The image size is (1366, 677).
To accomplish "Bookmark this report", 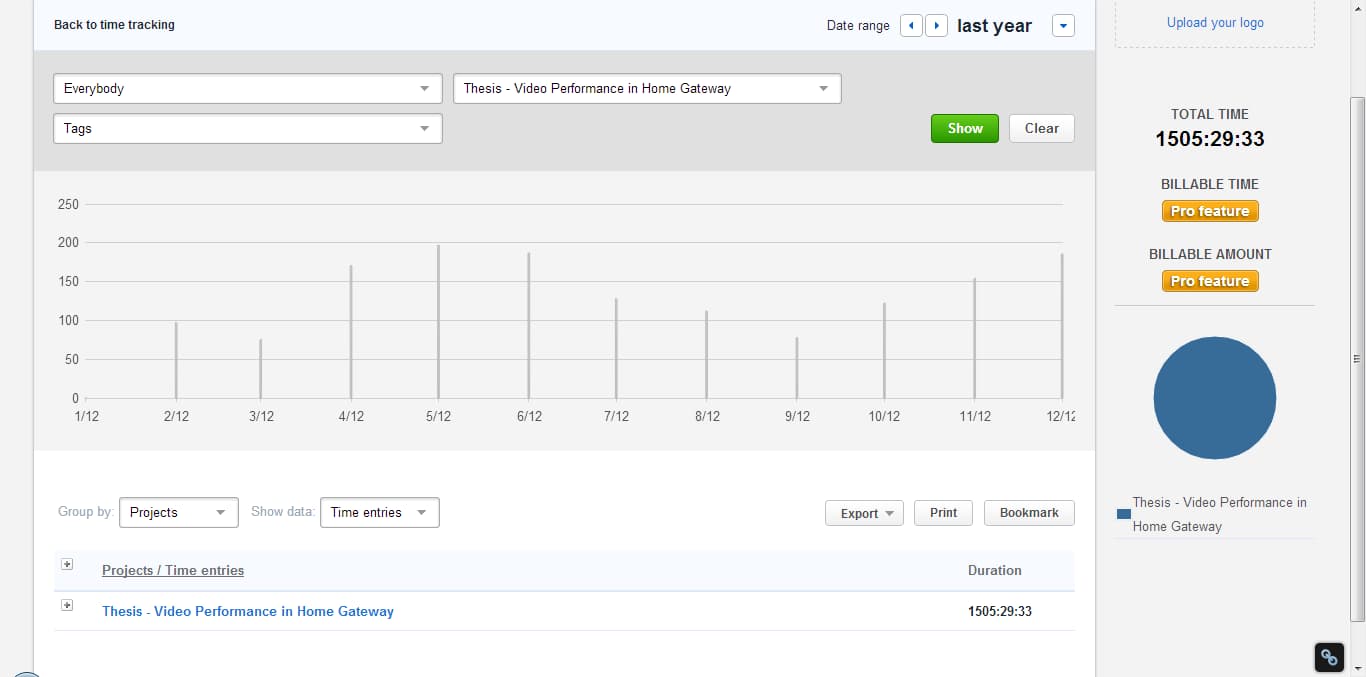I will (x=1029, y=513).
